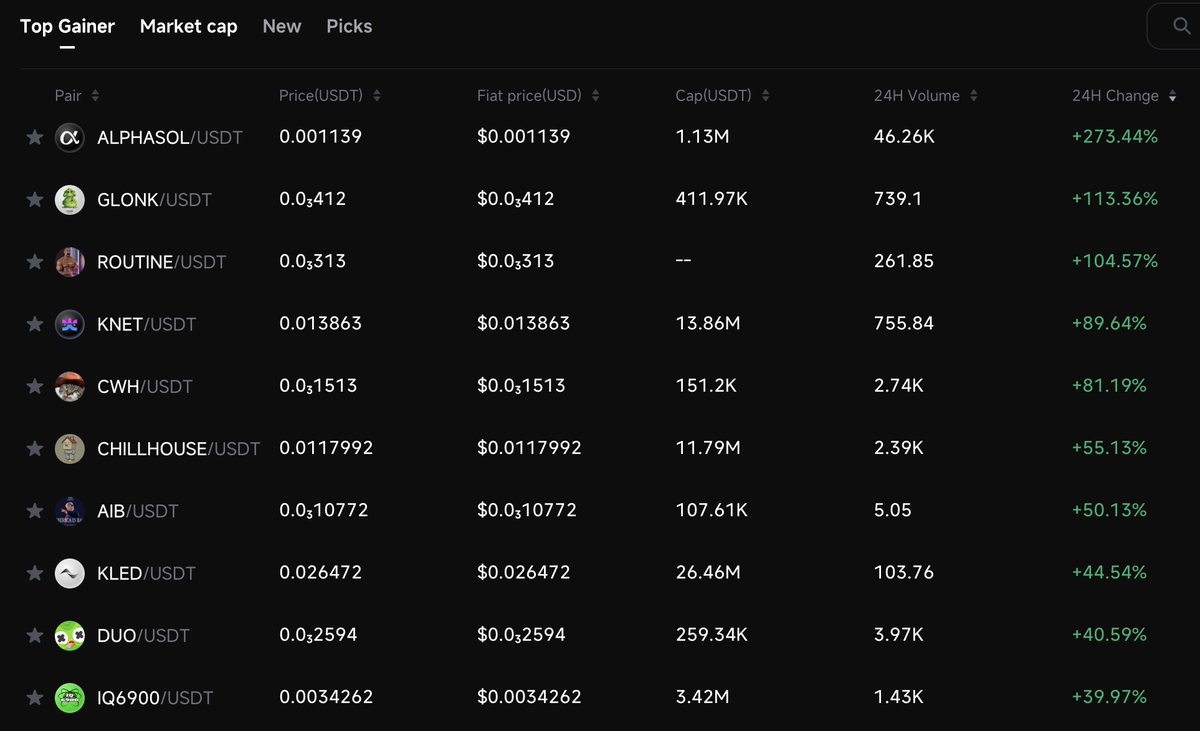The width and height of the screenshot is (1200, 731).
Task: Open the KLED/USDT pair name
Action: (147, 573)
